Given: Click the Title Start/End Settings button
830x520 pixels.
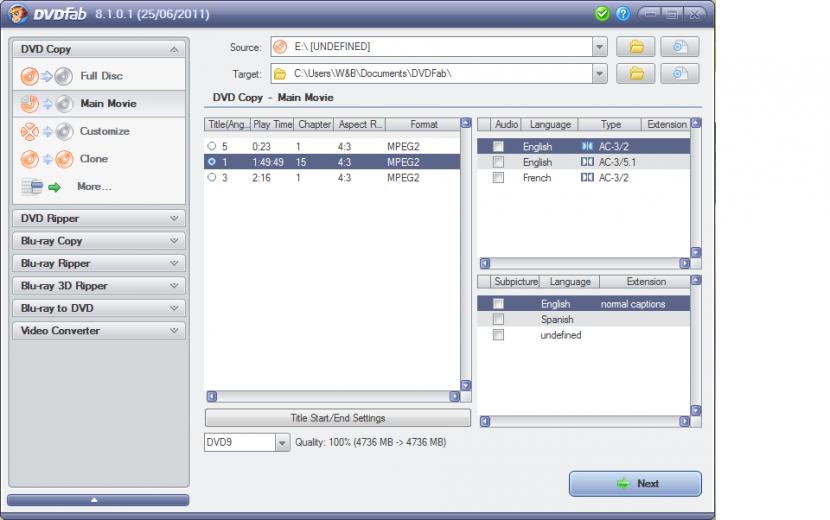Looking at the screenshot, I should click(x=338, y=418).
